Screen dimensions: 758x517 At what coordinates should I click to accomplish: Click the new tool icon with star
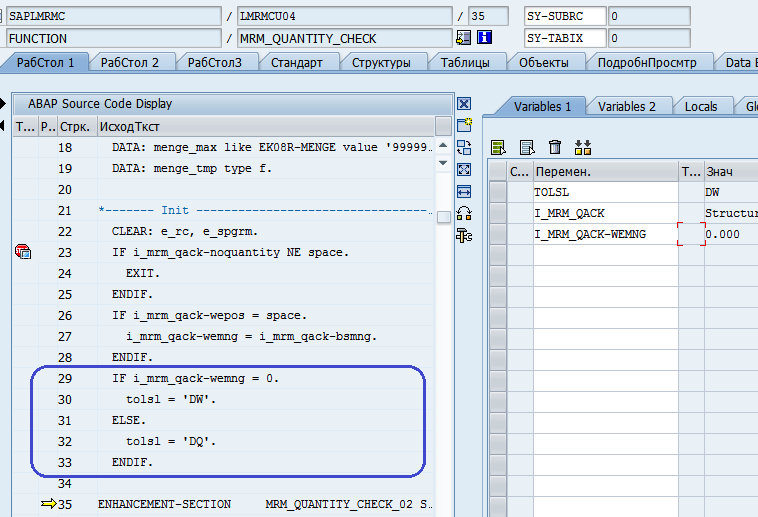[464, 125]
